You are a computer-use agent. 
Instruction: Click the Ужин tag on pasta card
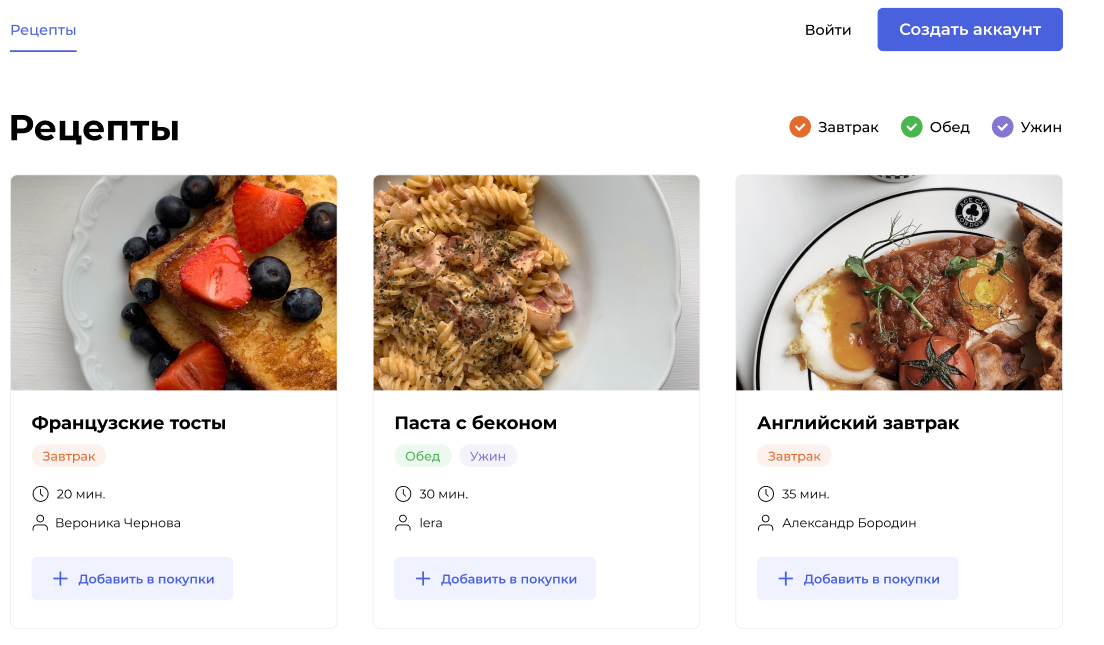(x=488, y=456)
